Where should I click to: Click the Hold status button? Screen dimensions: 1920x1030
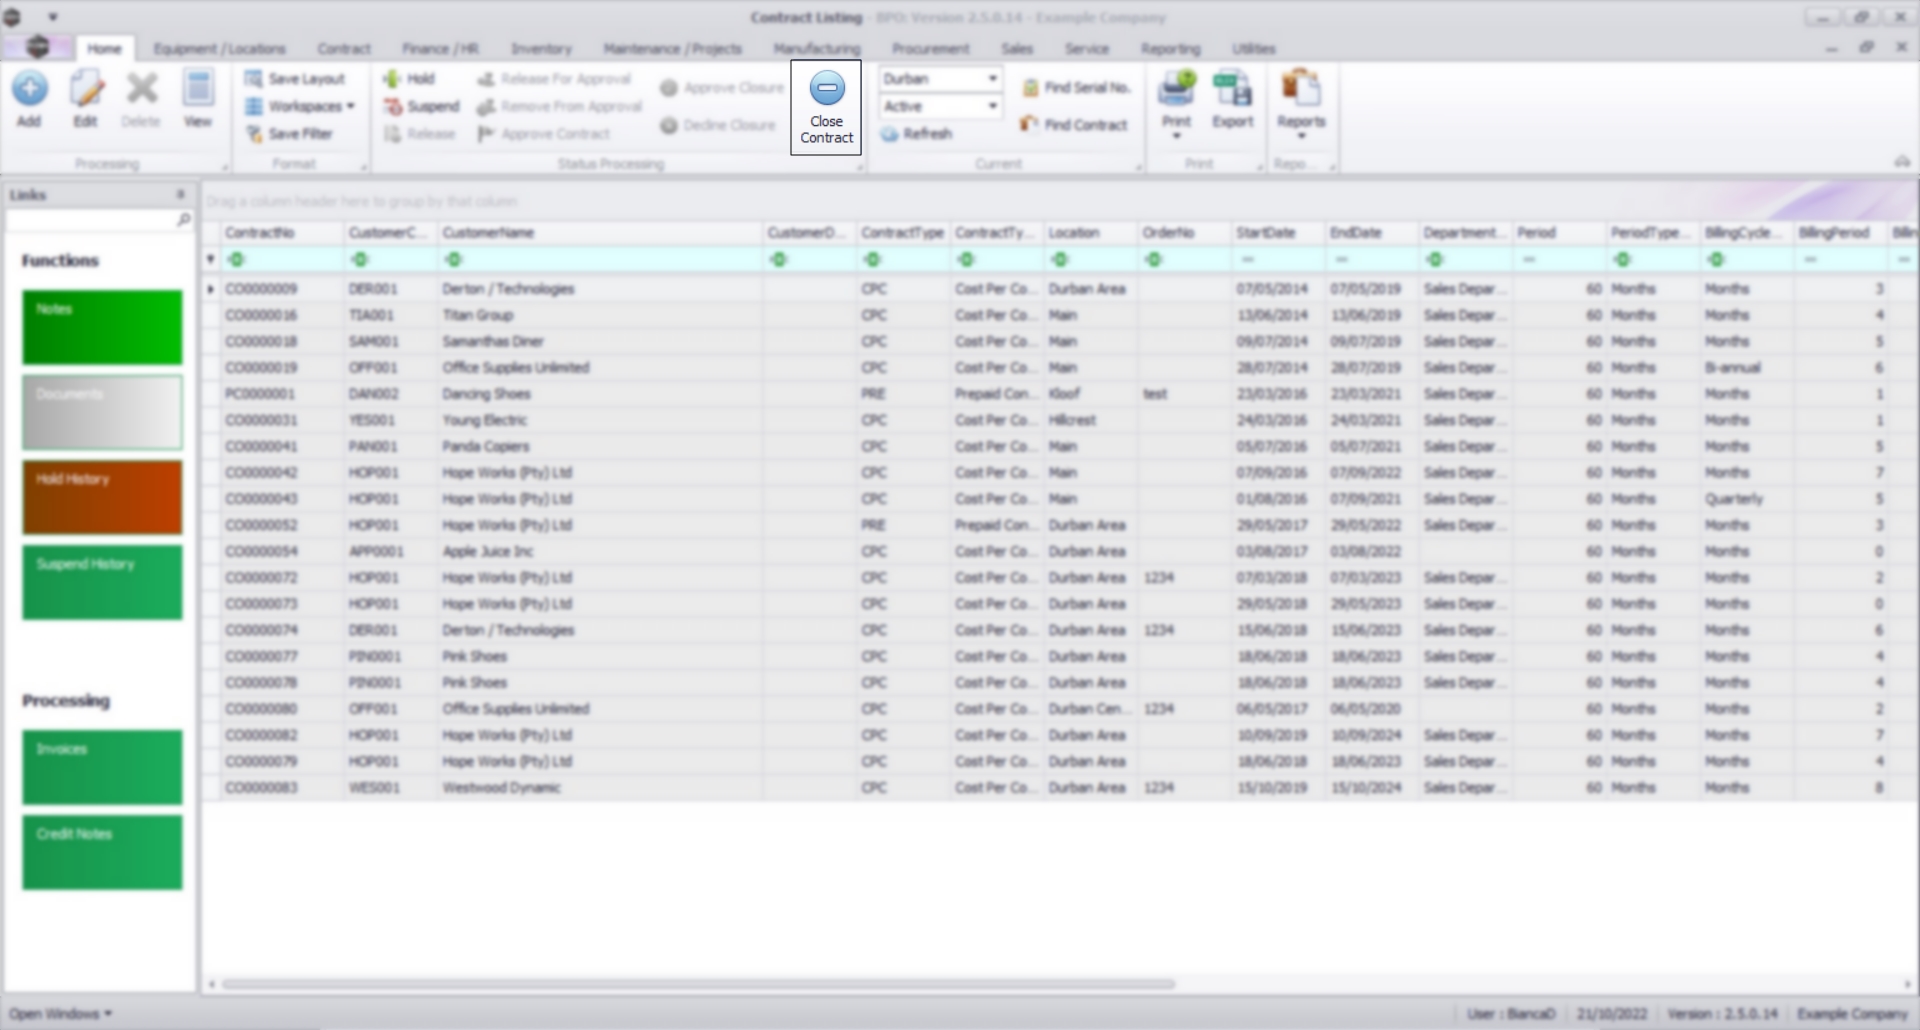pyautogui.click(x=409, y=78)
